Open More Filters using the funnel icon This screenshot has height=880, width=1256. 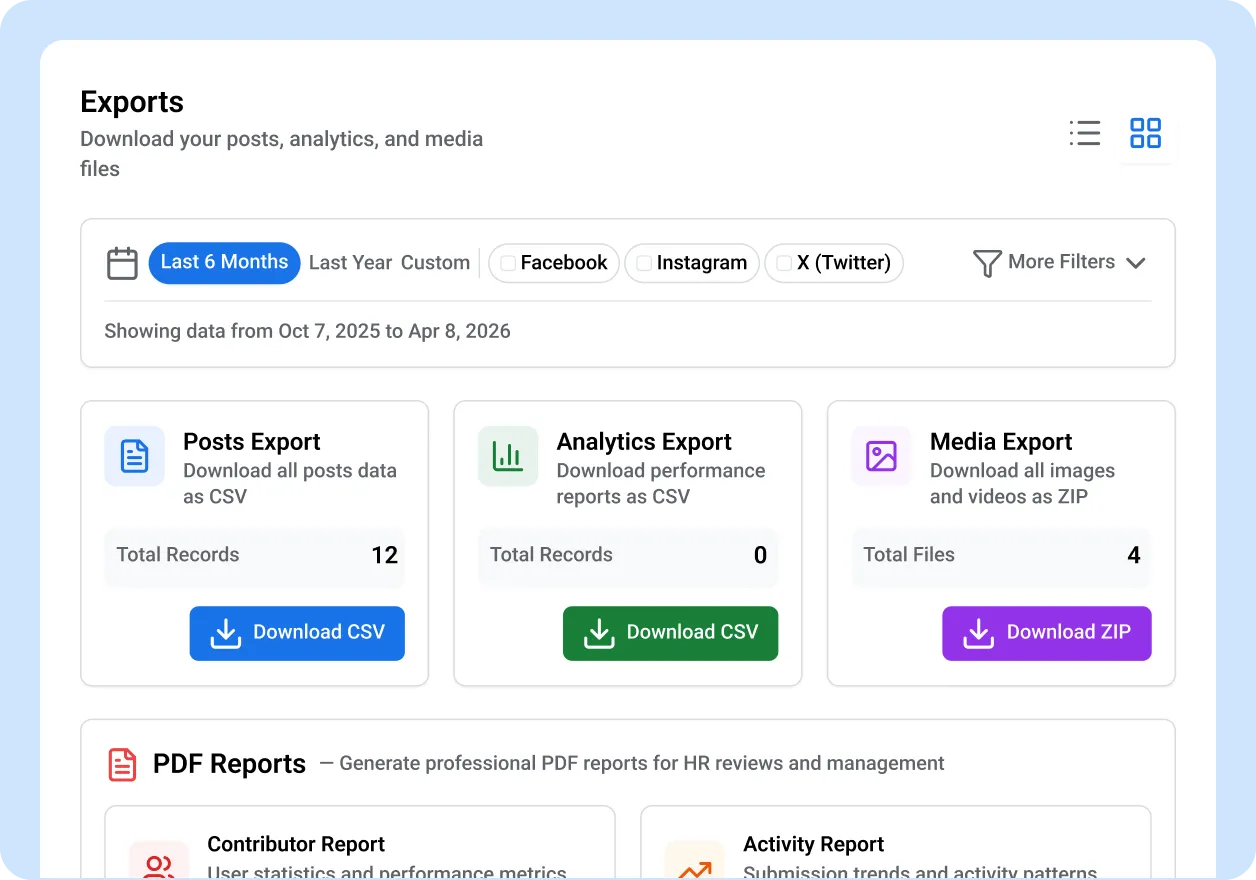tap(987, 262)
